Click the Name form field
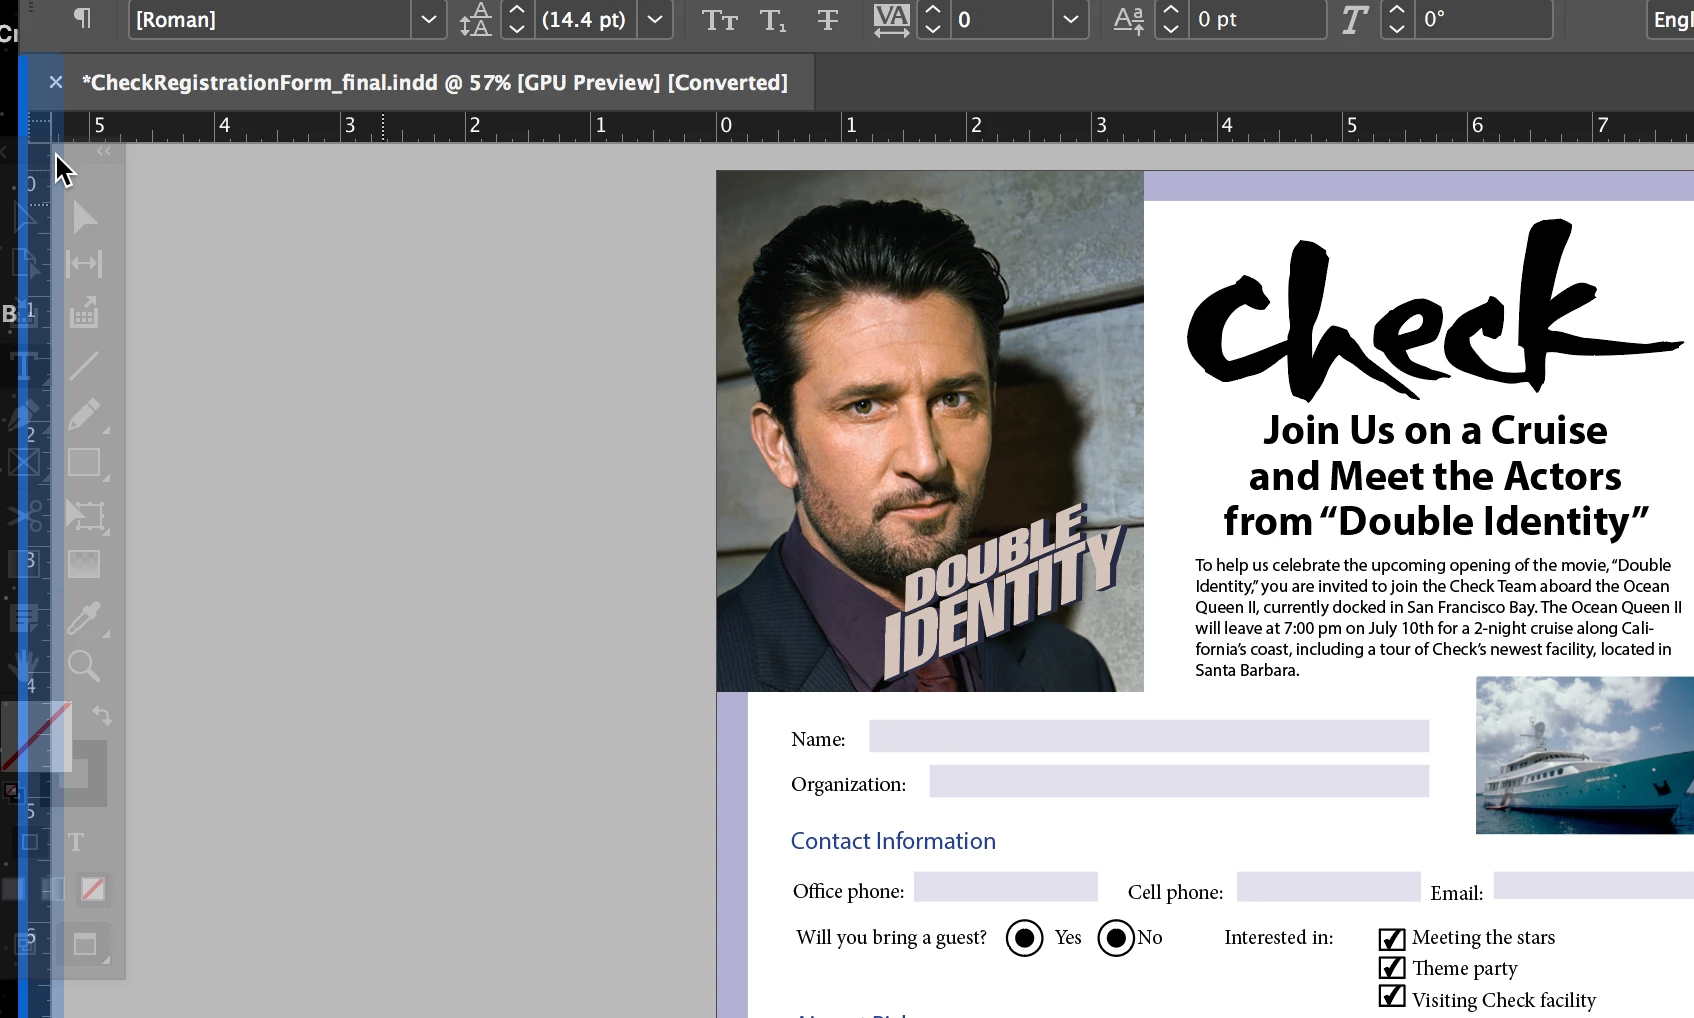1694x1018 pixels. (x=1148, y=736)
